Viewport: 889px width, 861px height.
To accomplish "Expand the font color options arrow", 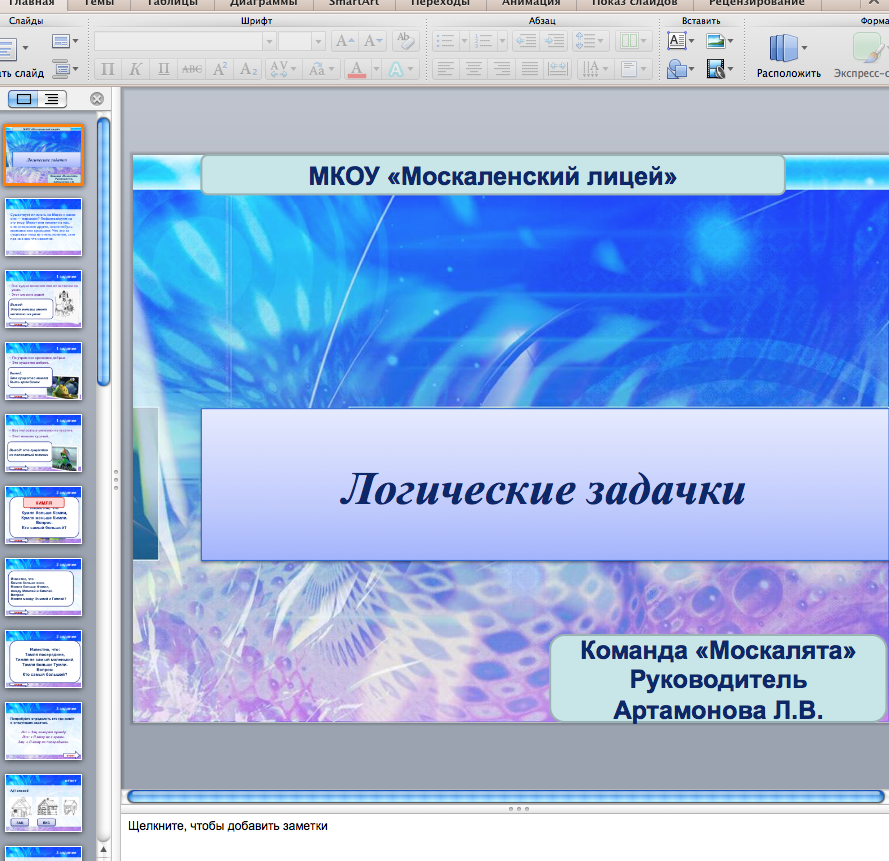I will (x=376, y=69).
